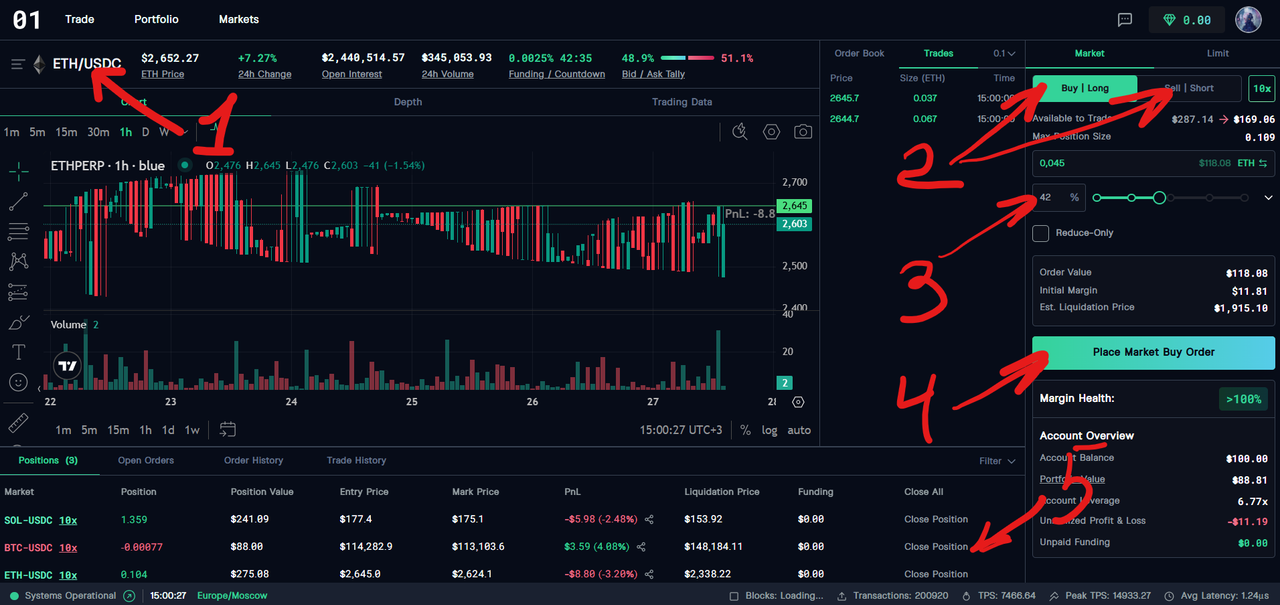
Task: Switch to the Limit order tab
Action: coord(1217,53)
